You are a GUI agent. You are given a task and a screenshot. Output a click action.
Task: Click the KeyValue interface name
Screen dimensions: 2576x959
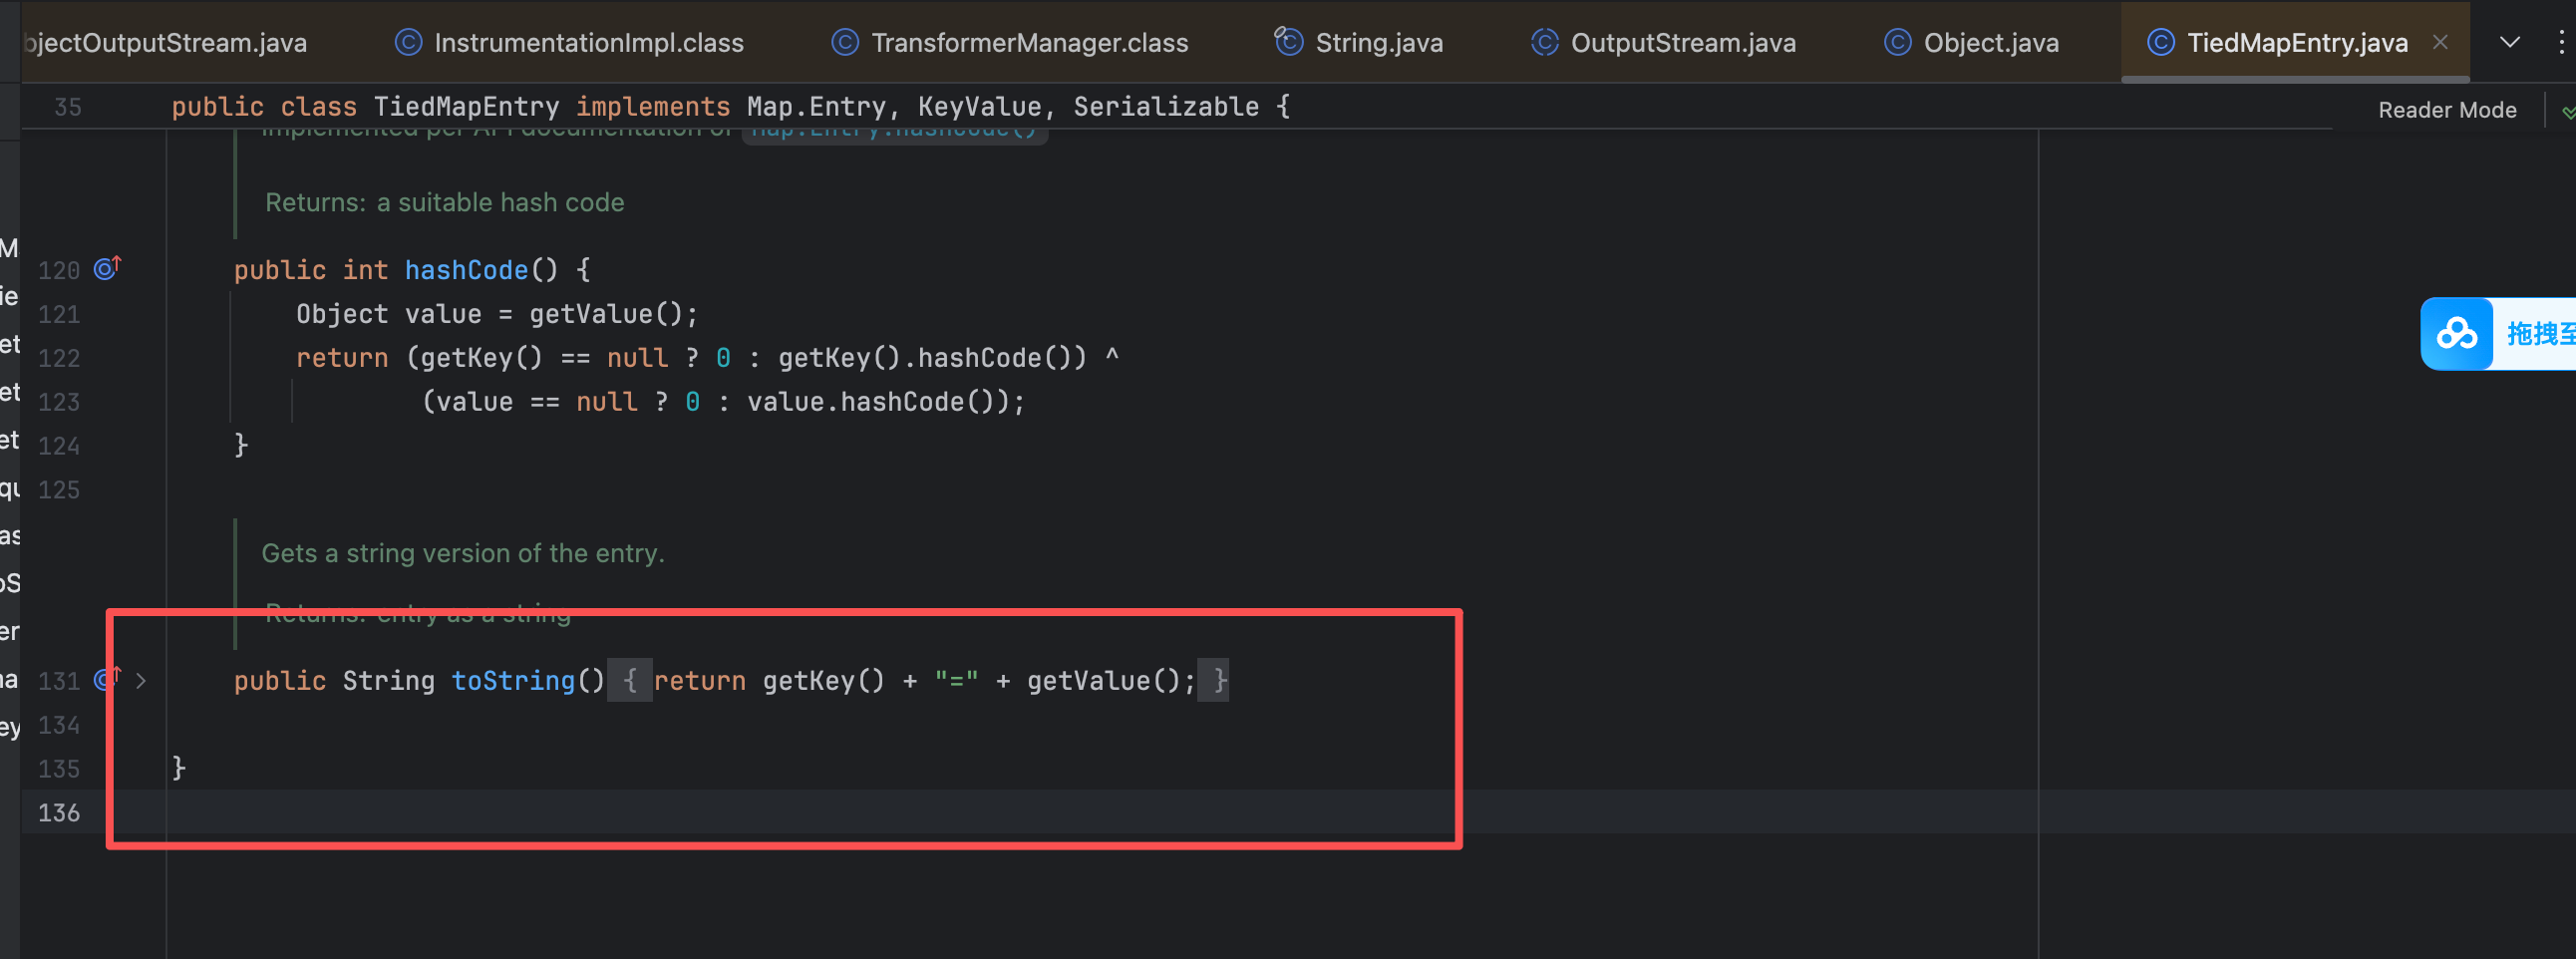tap(979, 107)
